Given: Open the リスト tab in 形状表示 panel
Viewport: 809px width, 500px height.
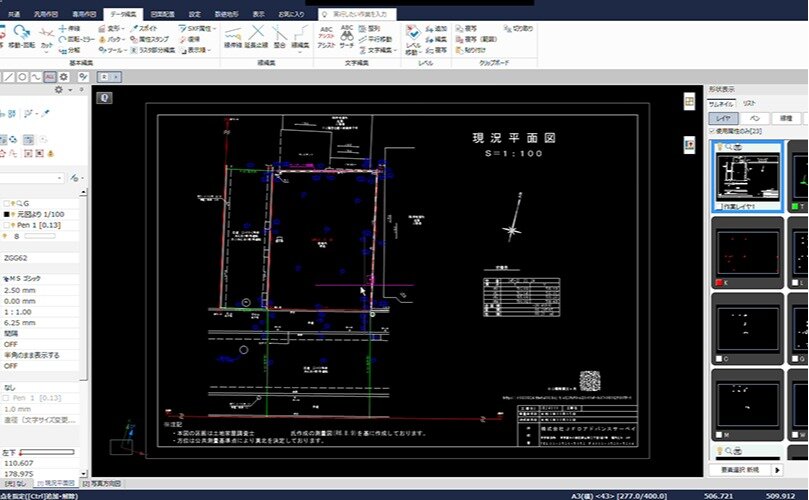Looking at the screenshot, I should (749, 103).
